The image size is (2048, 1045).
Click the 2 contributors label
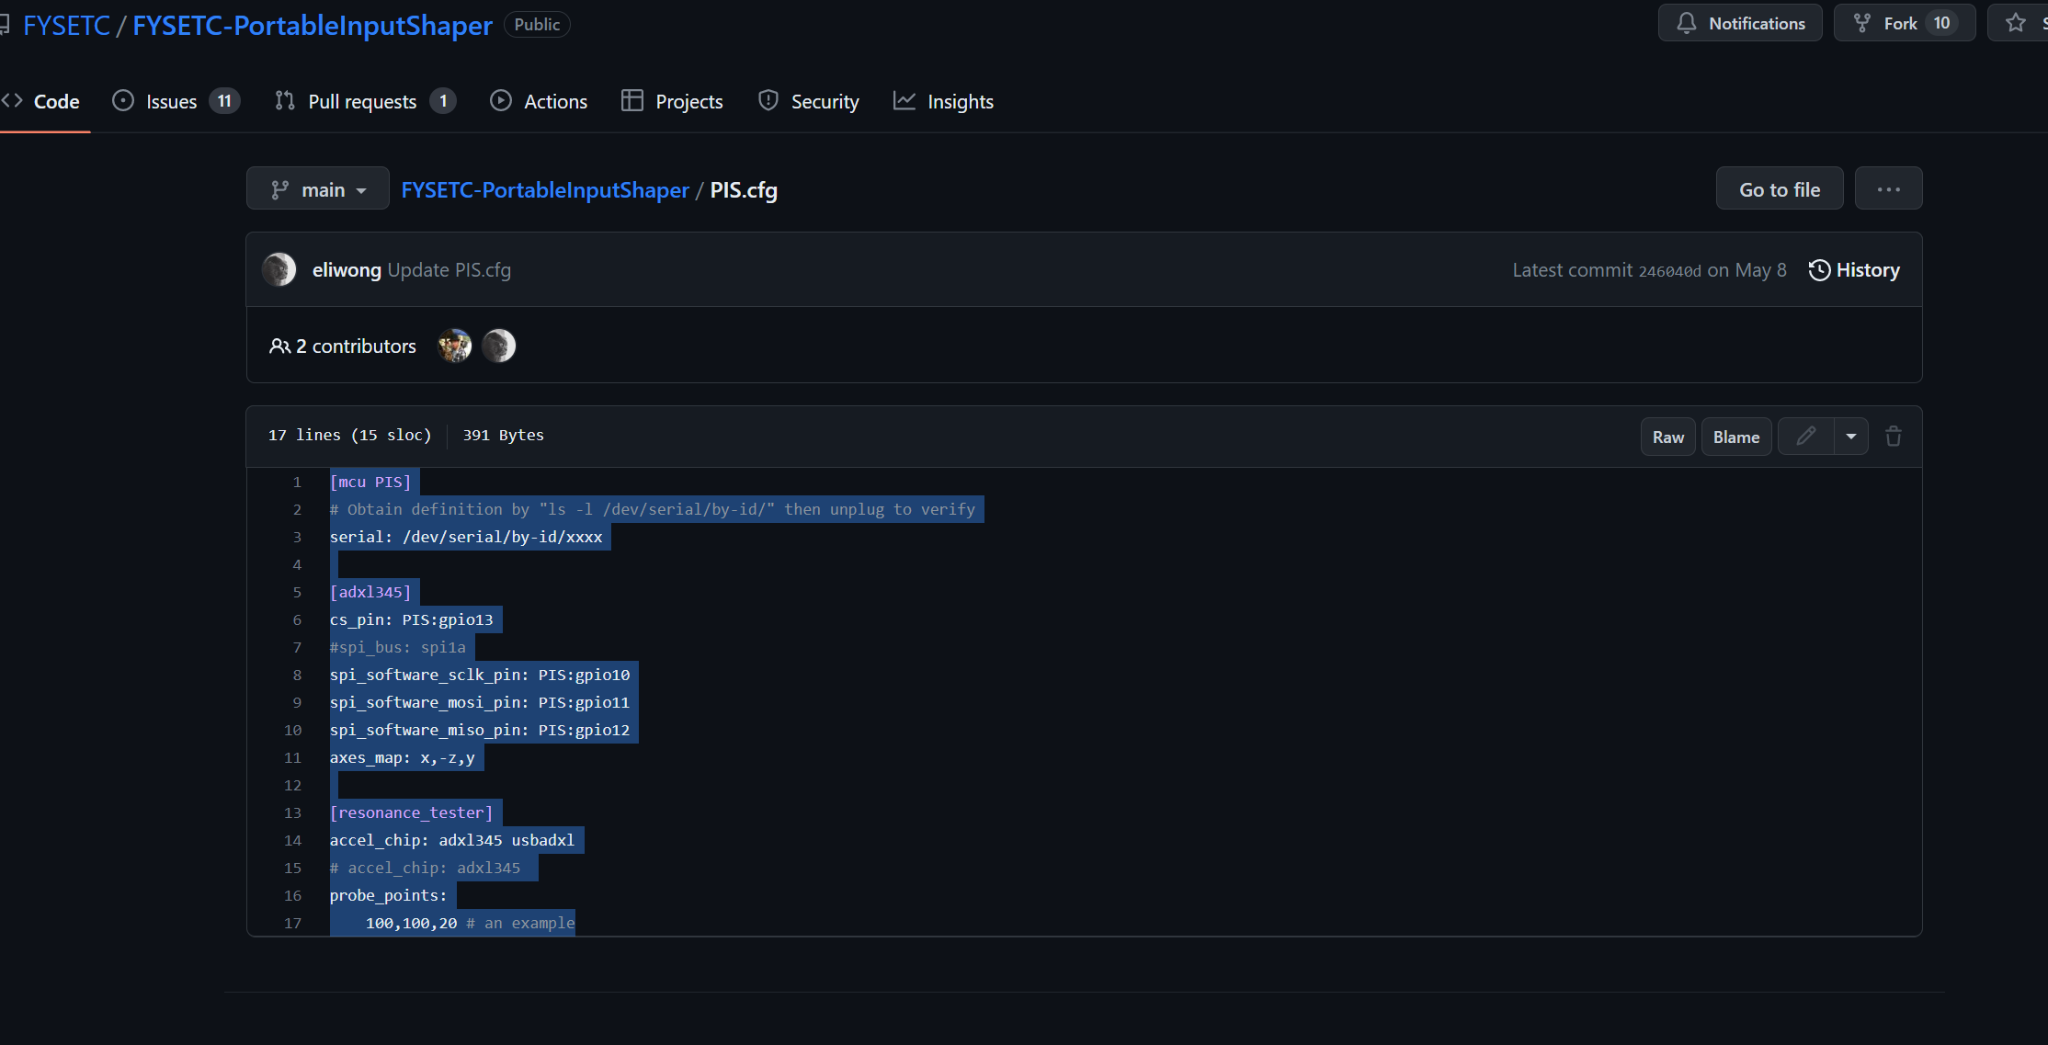pyautogui.click(x=343, y=346)
